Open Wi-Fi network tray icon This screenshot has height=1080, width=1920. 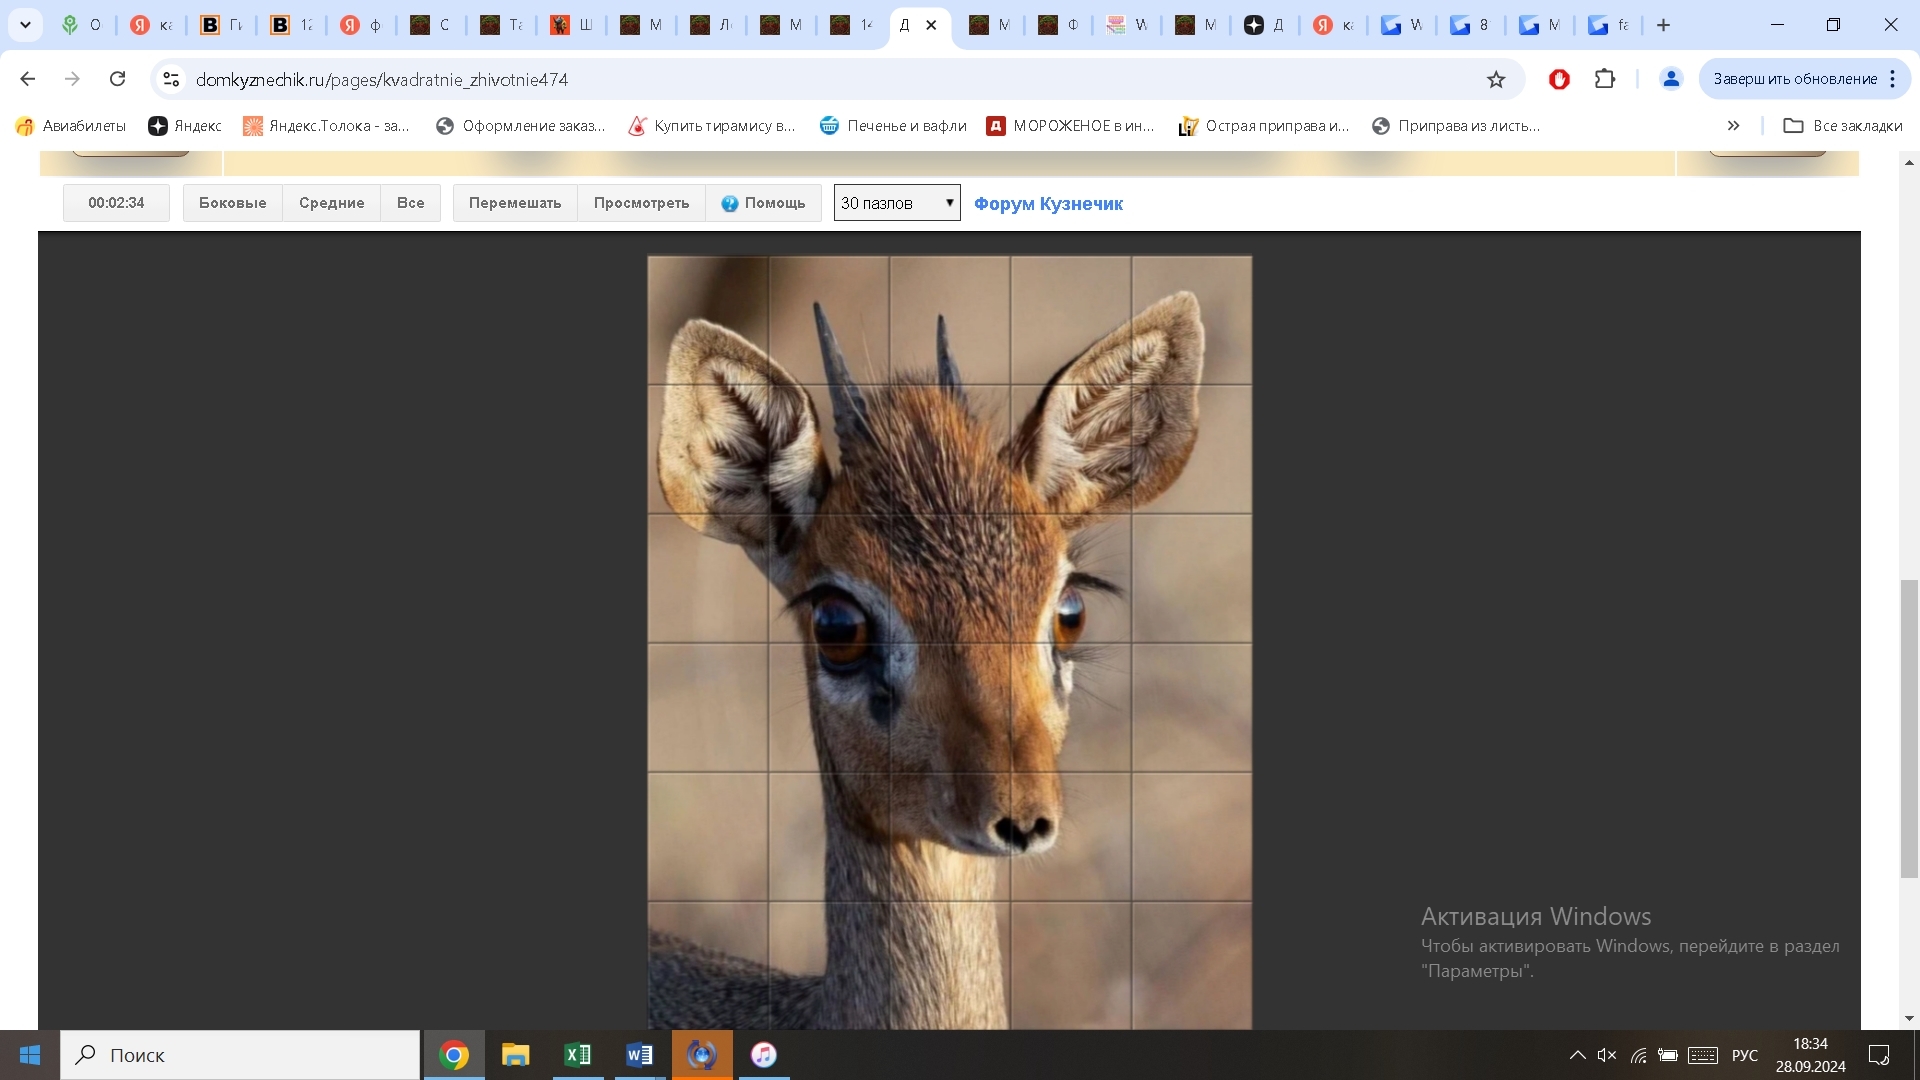pyautogui.click(x=1638, y=1055)
